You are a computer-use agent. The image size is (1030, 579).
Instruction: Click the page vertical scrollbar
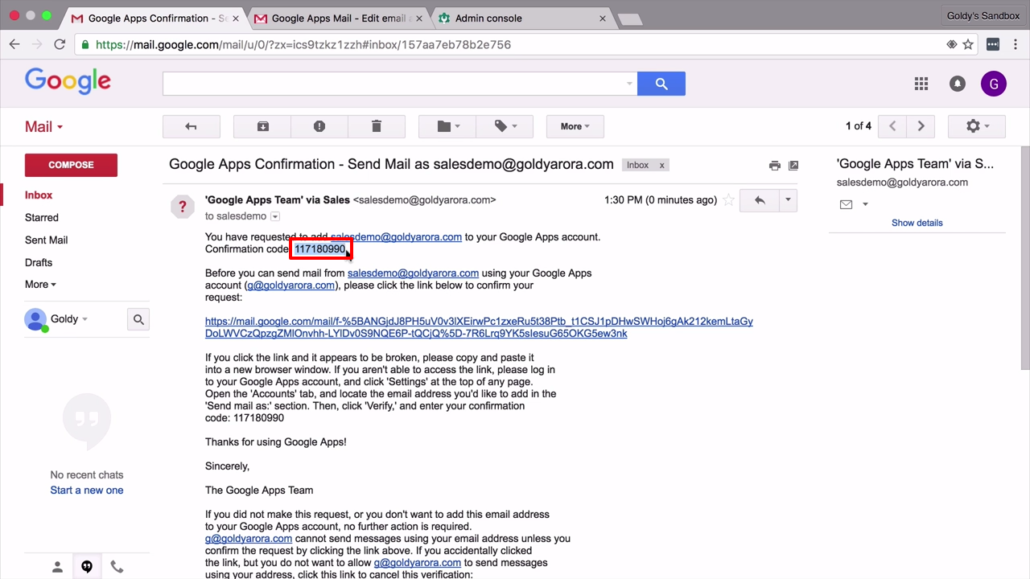coord(1025,258)
